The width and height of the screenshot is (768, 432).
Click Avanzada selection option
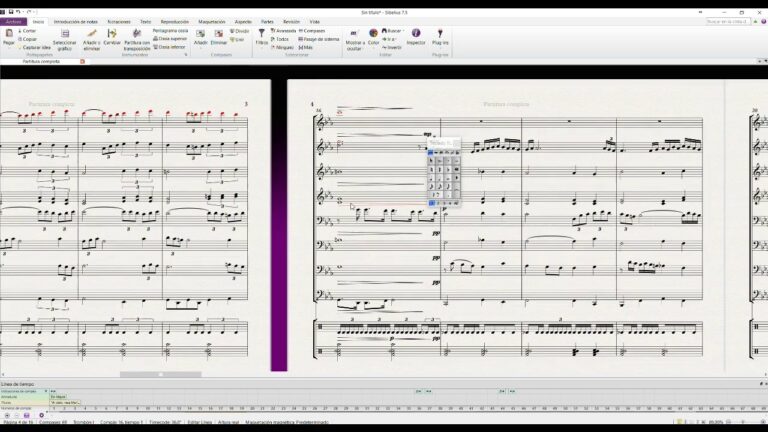[283, 31]
